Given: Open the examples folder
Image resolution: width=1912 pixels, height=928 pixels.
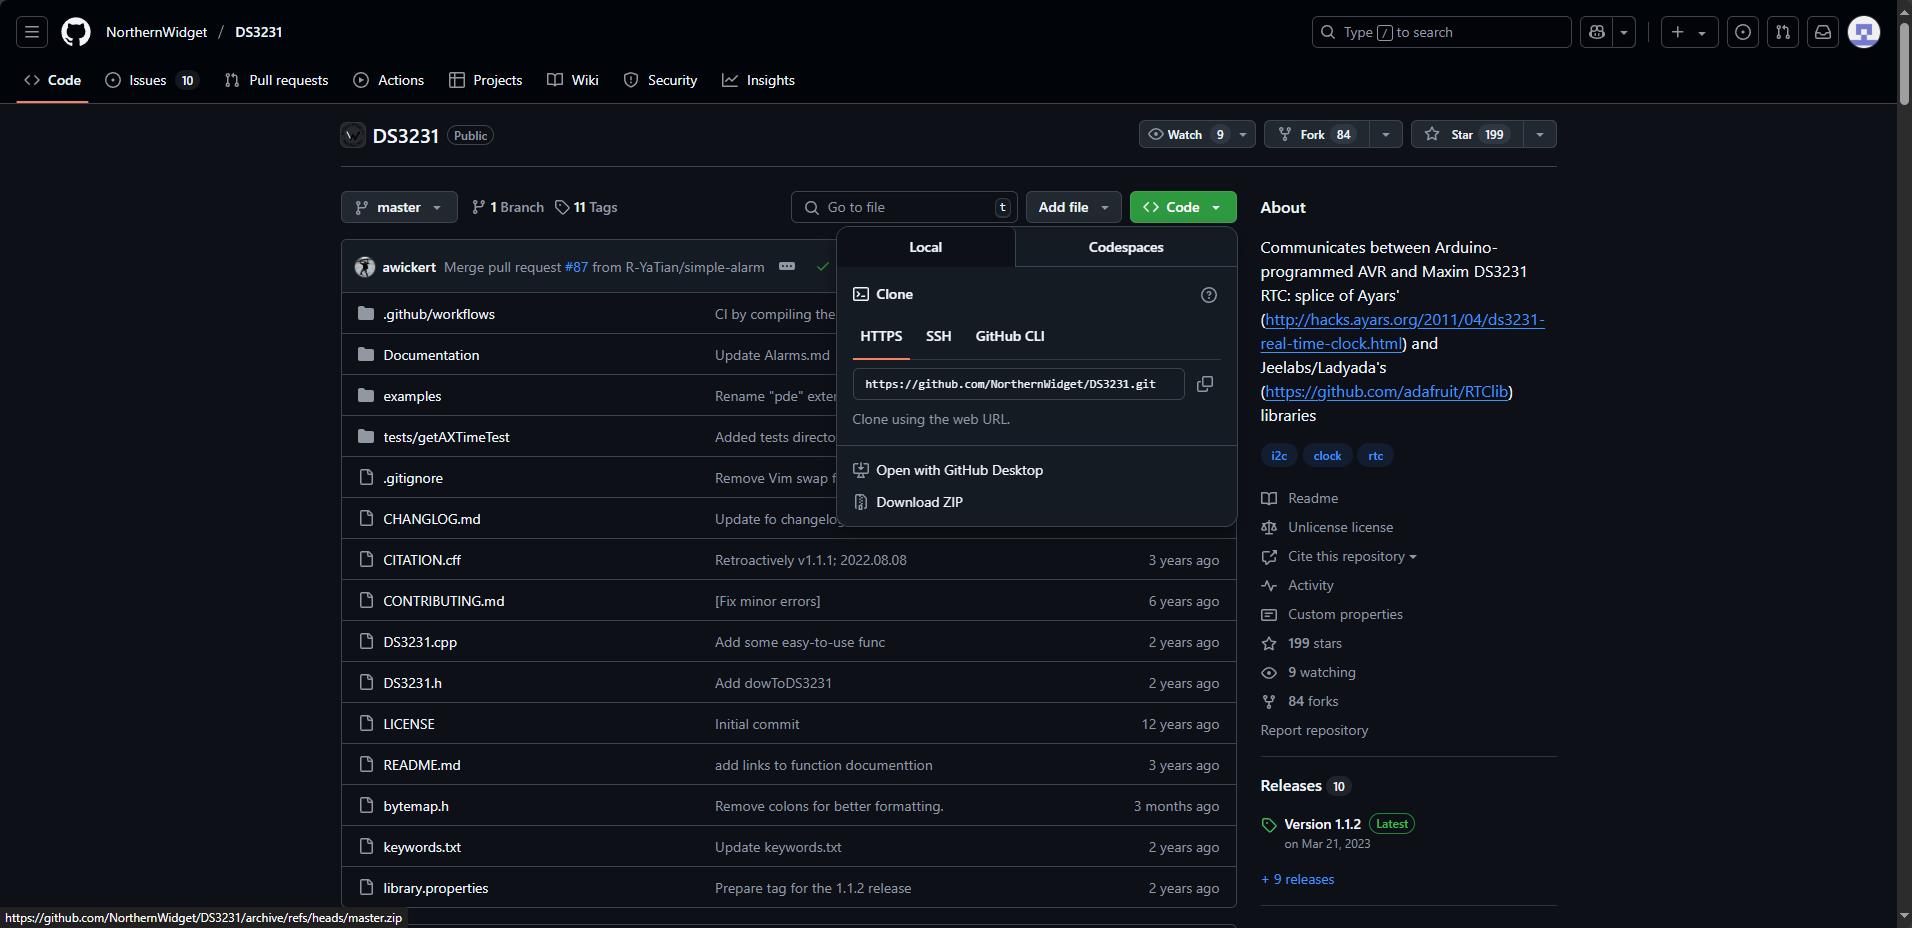Looking at the screenshot, I should [412, 396].
